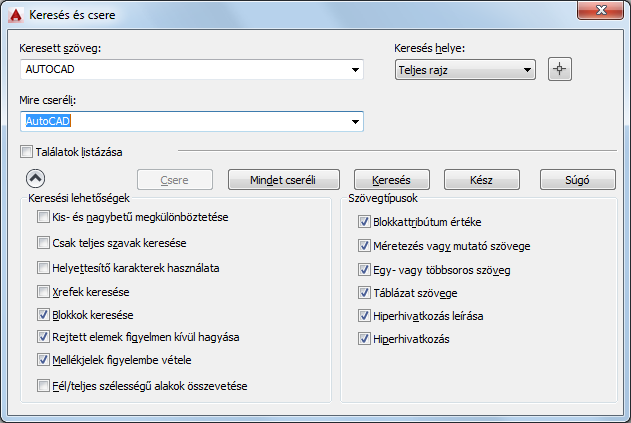Uncheck the Hiperhivatkozás checkbox
This screenshot has height=423, width=631.
point(364,338)
